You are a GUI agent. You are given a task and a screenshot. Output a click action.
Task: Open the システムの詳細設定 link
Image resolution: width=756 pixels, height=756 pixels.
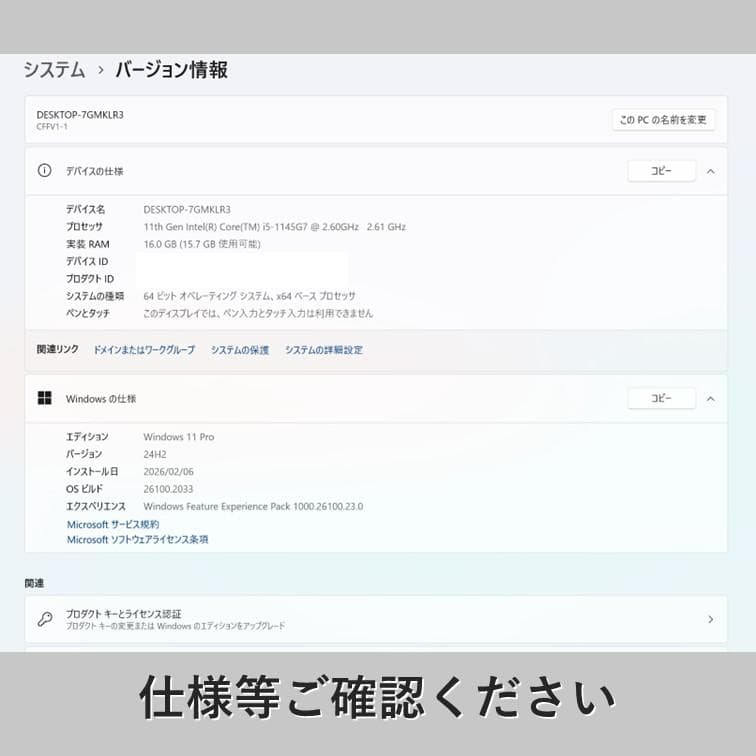[324, 350]
